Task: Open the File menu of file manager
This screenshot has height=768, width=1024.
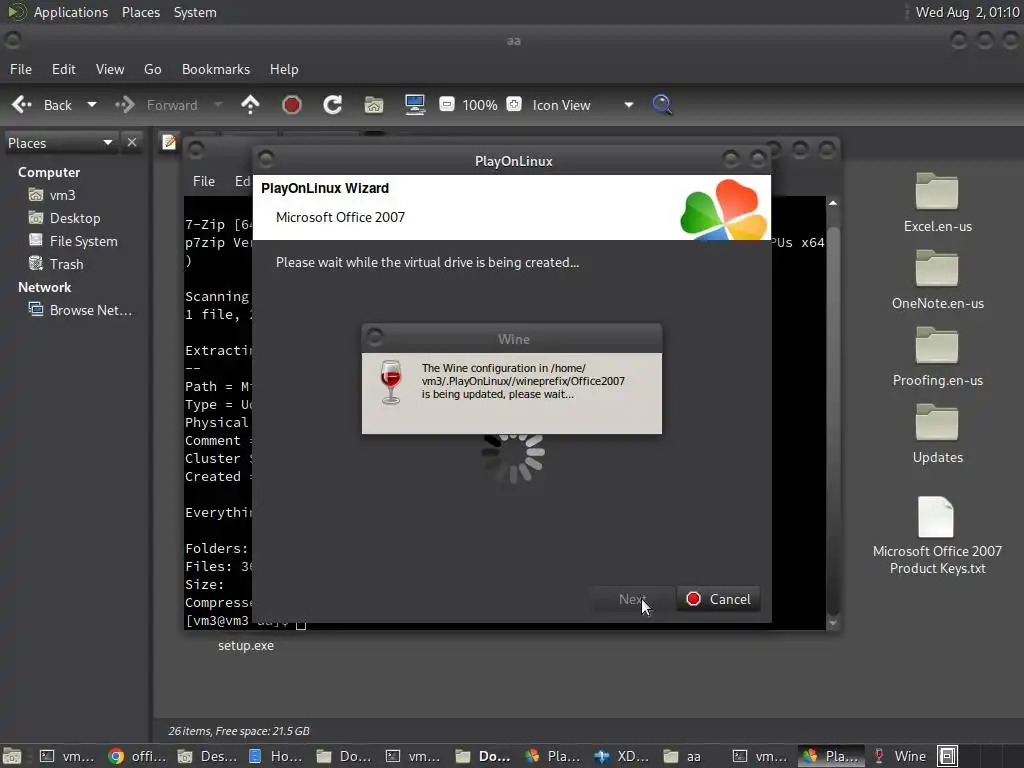Action: tap(21, 69)
